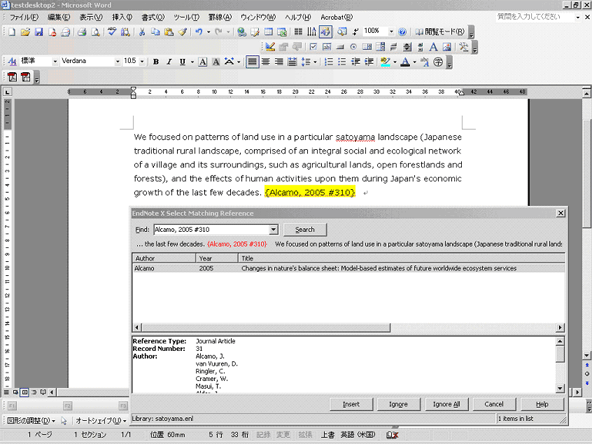Print the document using the printer icon

click(82, 32)
